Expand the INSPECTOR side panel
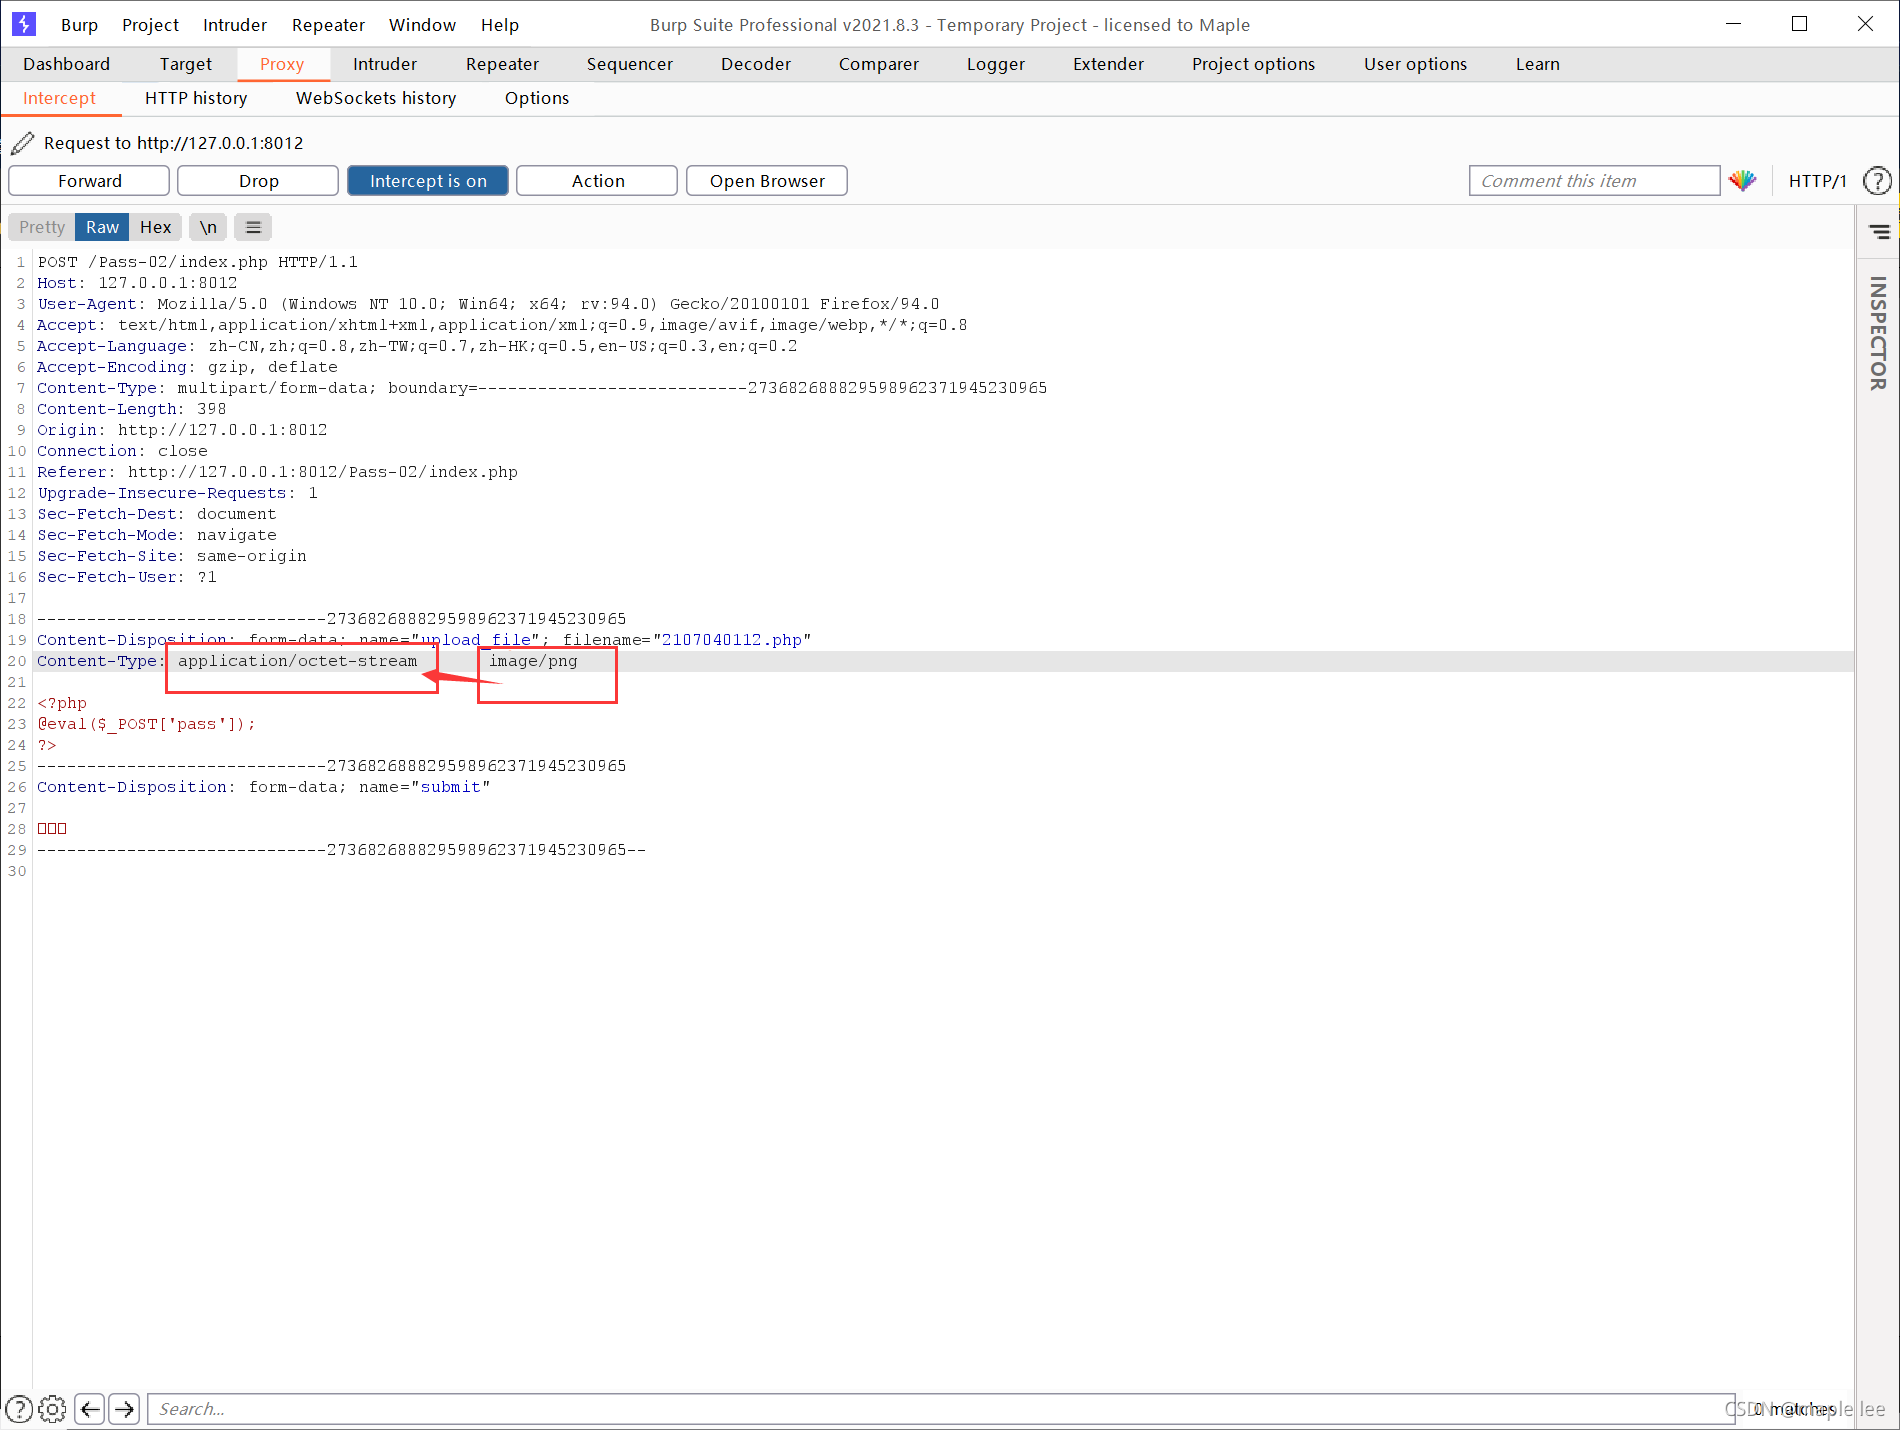This screenshot has width=1900, height=1430. (1878, 333)
